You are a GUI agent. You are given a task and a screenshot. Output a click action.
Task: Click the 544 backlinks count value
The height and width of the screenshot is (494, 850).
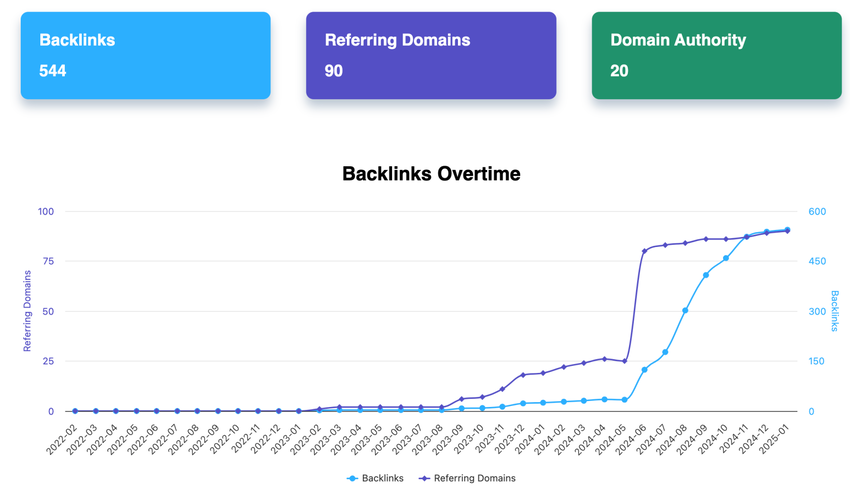click(x=53, y=71)
